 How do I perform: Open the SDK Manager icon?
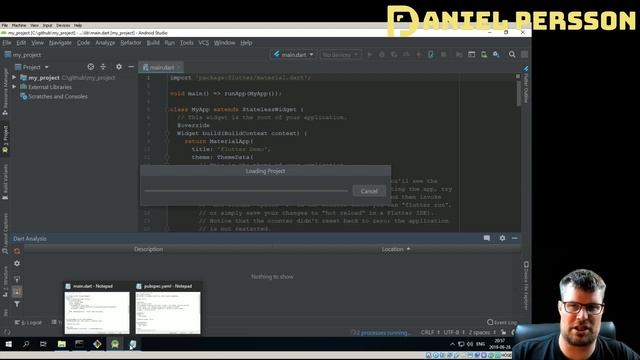[x=496, y=54]
